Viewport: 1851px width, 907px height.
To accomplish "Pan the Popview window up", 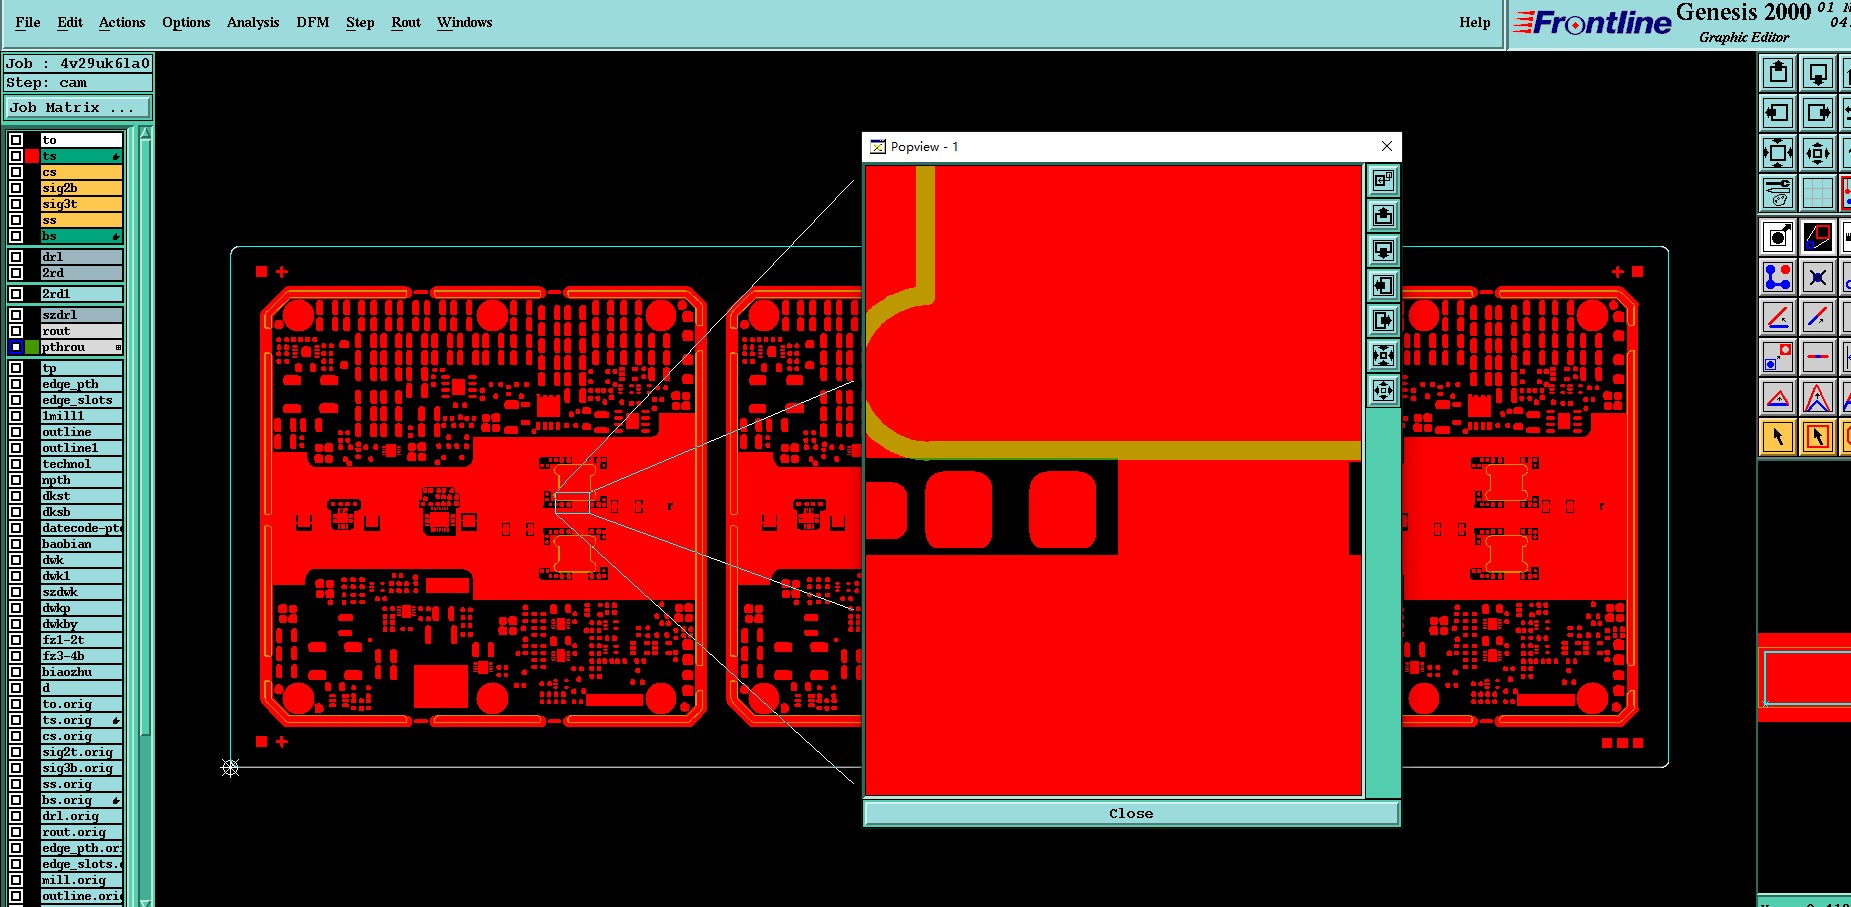I will [x=1383, y=215].
